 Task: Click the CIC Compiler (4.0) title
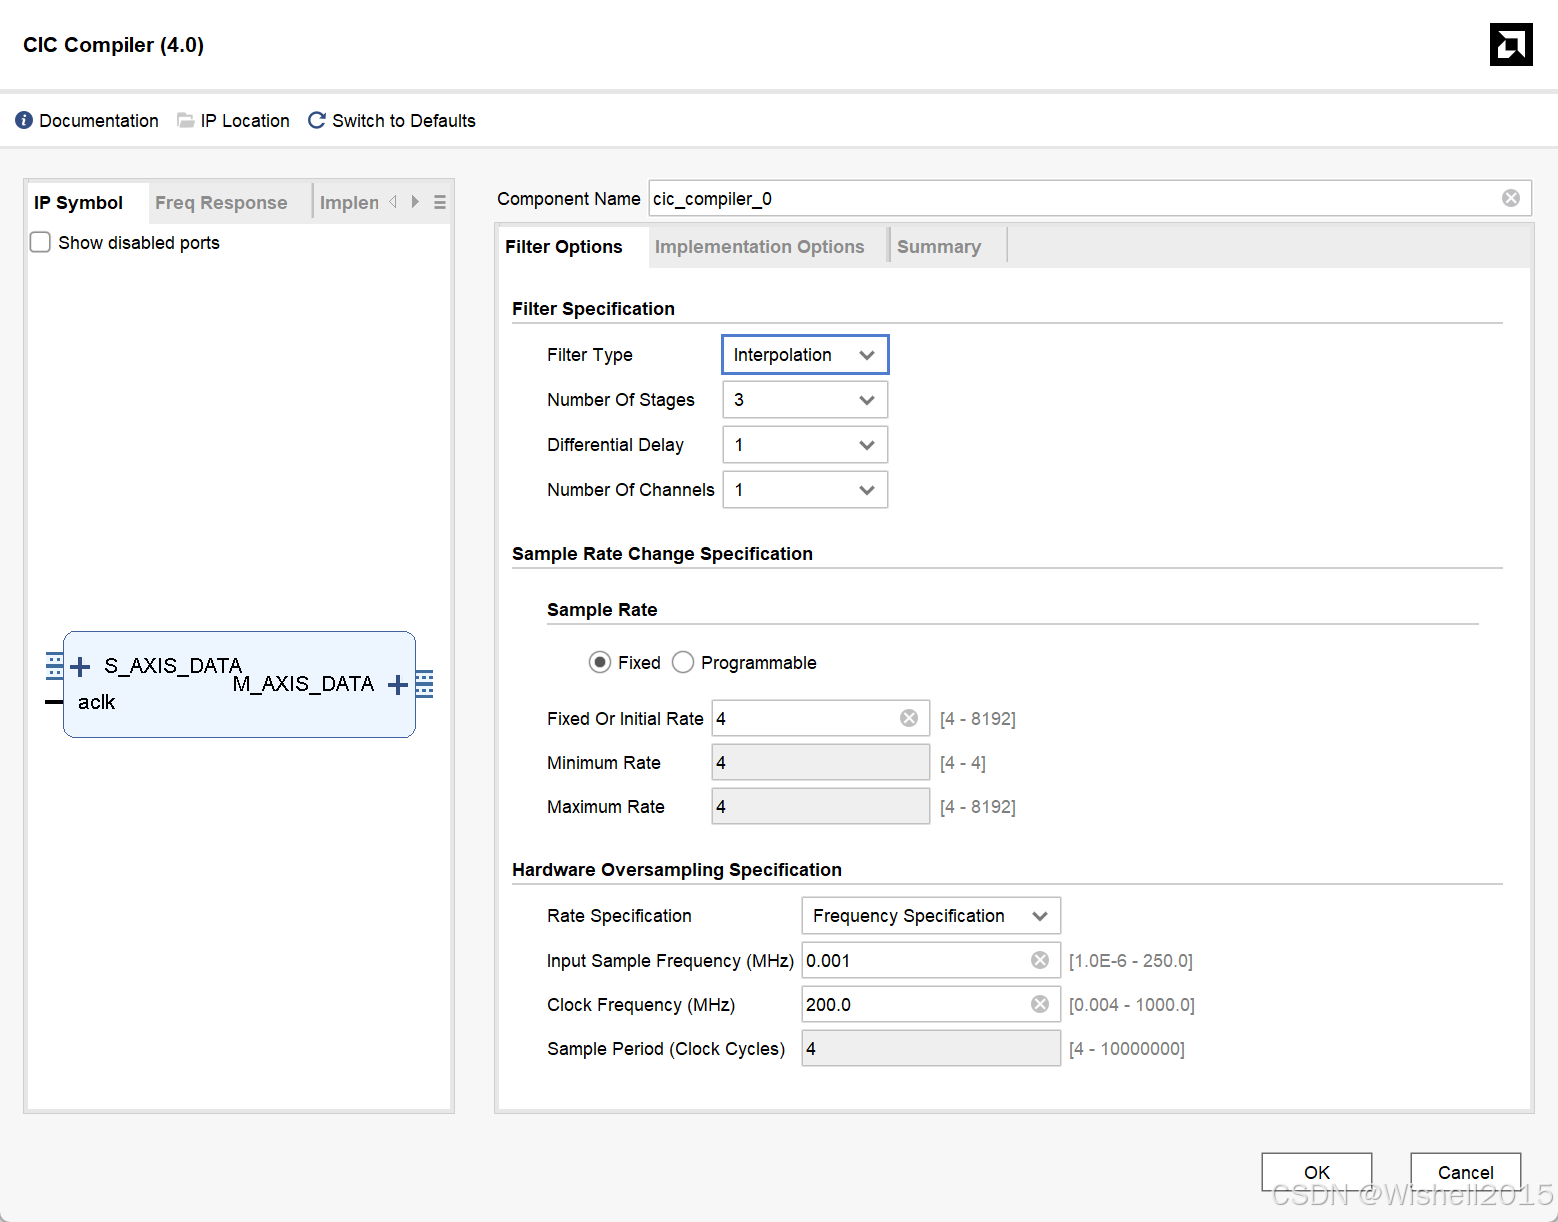pyautogui.click(x=113, y=45)
